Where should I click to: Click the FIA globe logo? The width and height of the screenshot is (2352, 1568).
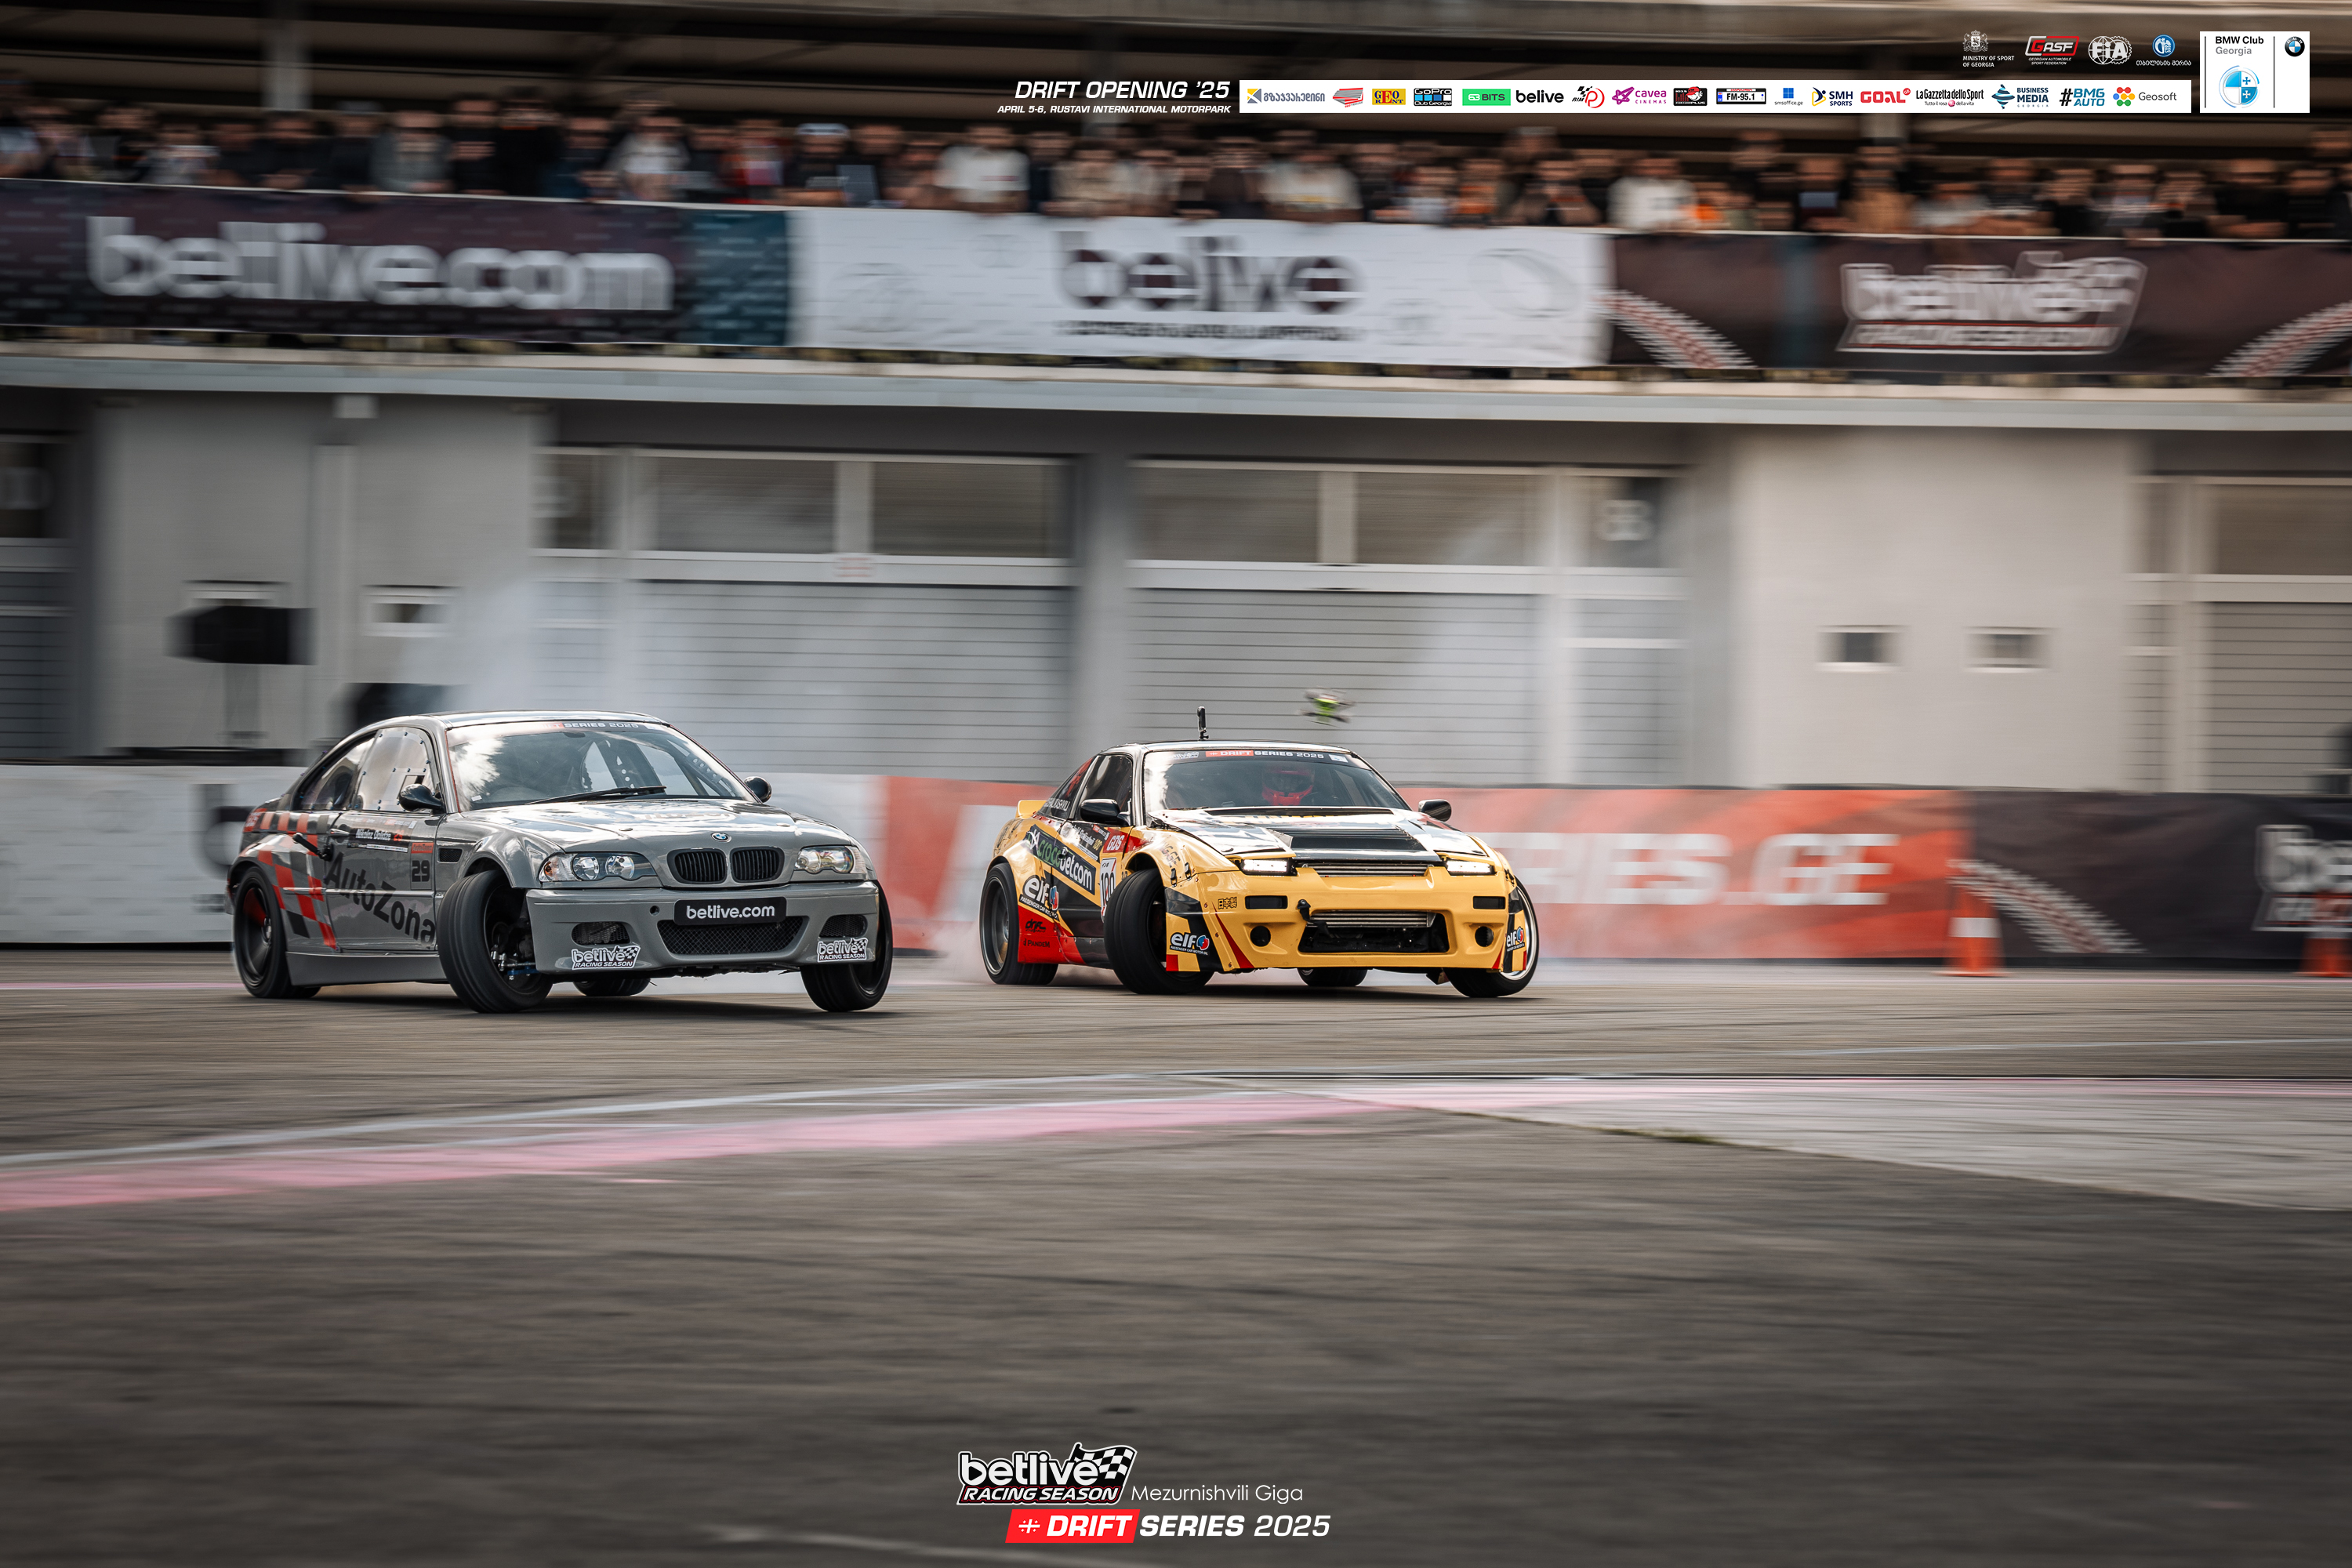click(x=2109, y=49)
